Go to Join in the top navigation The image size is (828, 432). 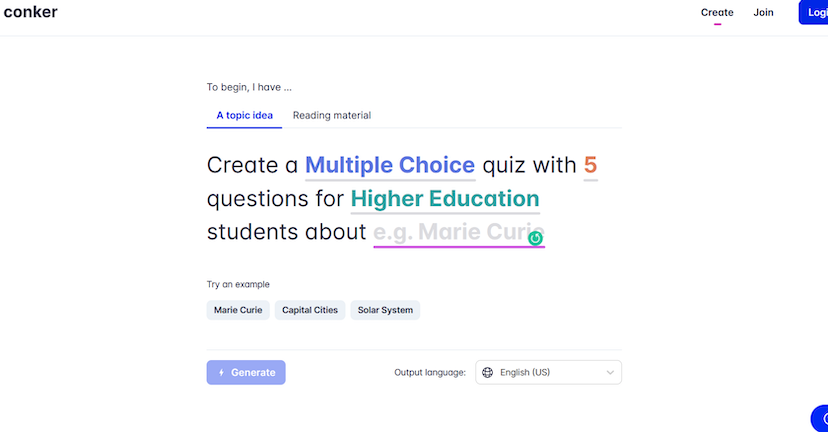point(763,13)
